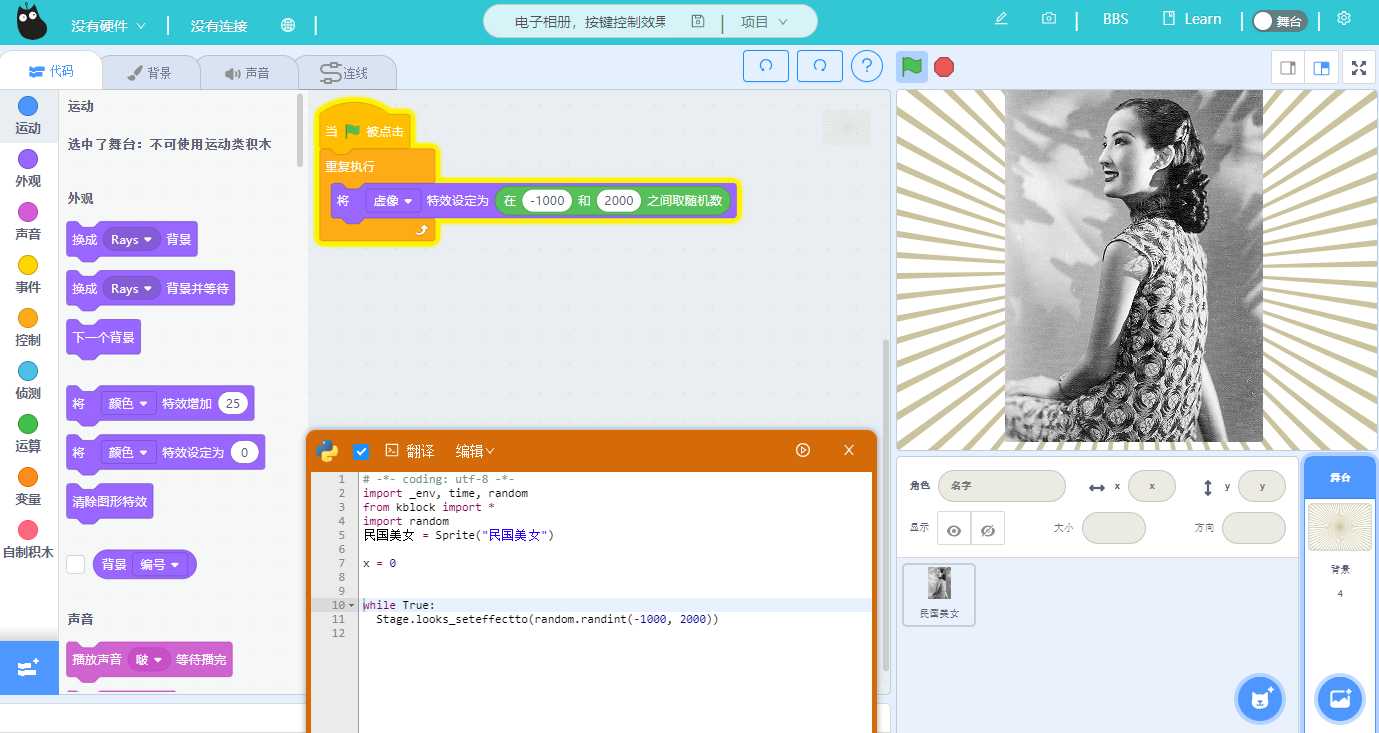Stop the program with the red stop button
This screenshot has height=733, width=1379.
944,67
